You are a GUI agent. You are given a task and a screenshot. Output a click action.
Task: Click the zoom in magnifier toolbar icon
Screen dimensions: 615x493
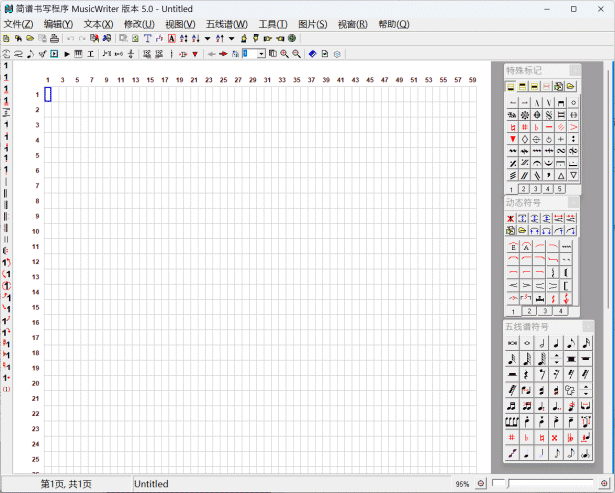(x=285, y=53)
